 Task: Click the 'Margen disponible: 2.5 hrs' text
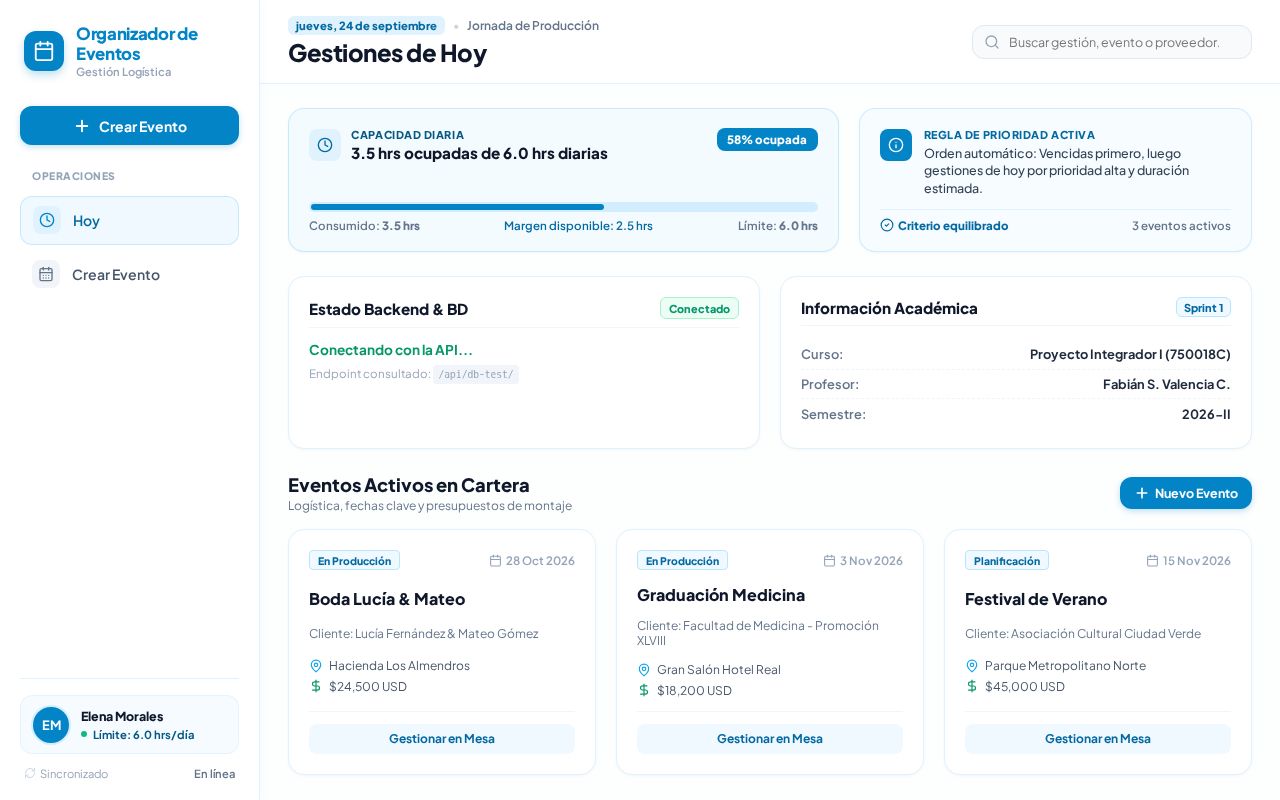tap(578, 225)
